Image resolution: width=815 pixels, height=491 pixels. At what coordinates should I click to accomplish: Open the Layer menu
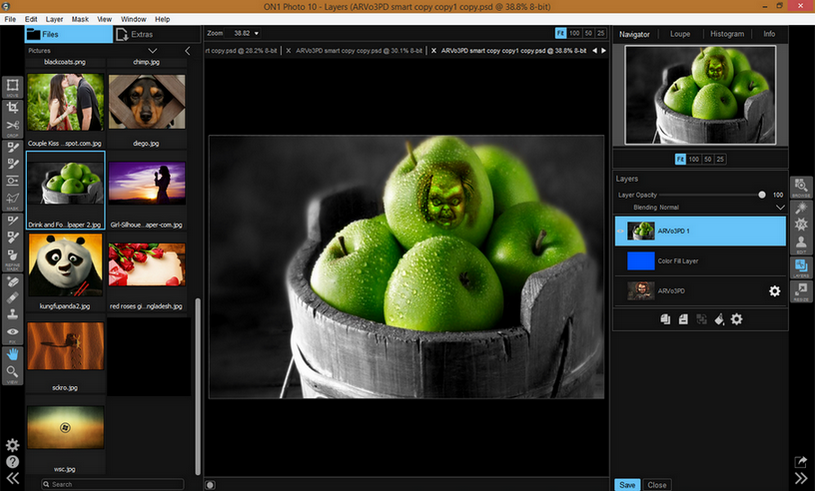coord(54,19)
